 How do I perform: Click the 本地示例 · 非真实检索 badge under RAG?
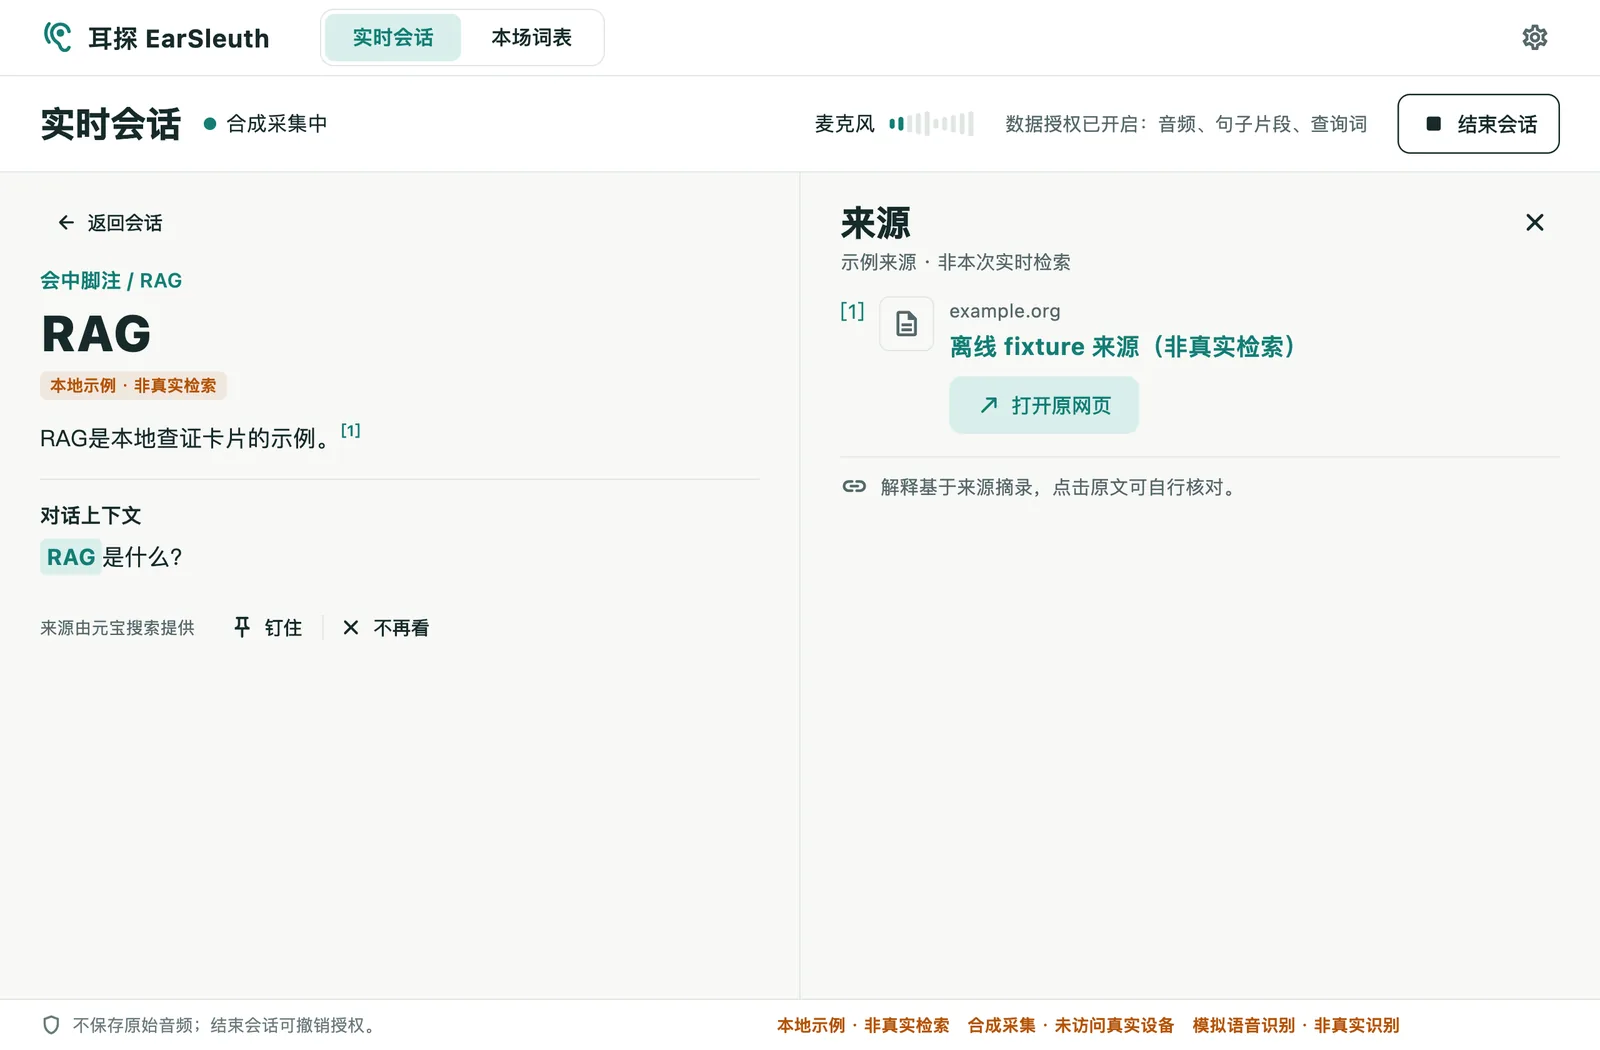click(x=133, y=386)
